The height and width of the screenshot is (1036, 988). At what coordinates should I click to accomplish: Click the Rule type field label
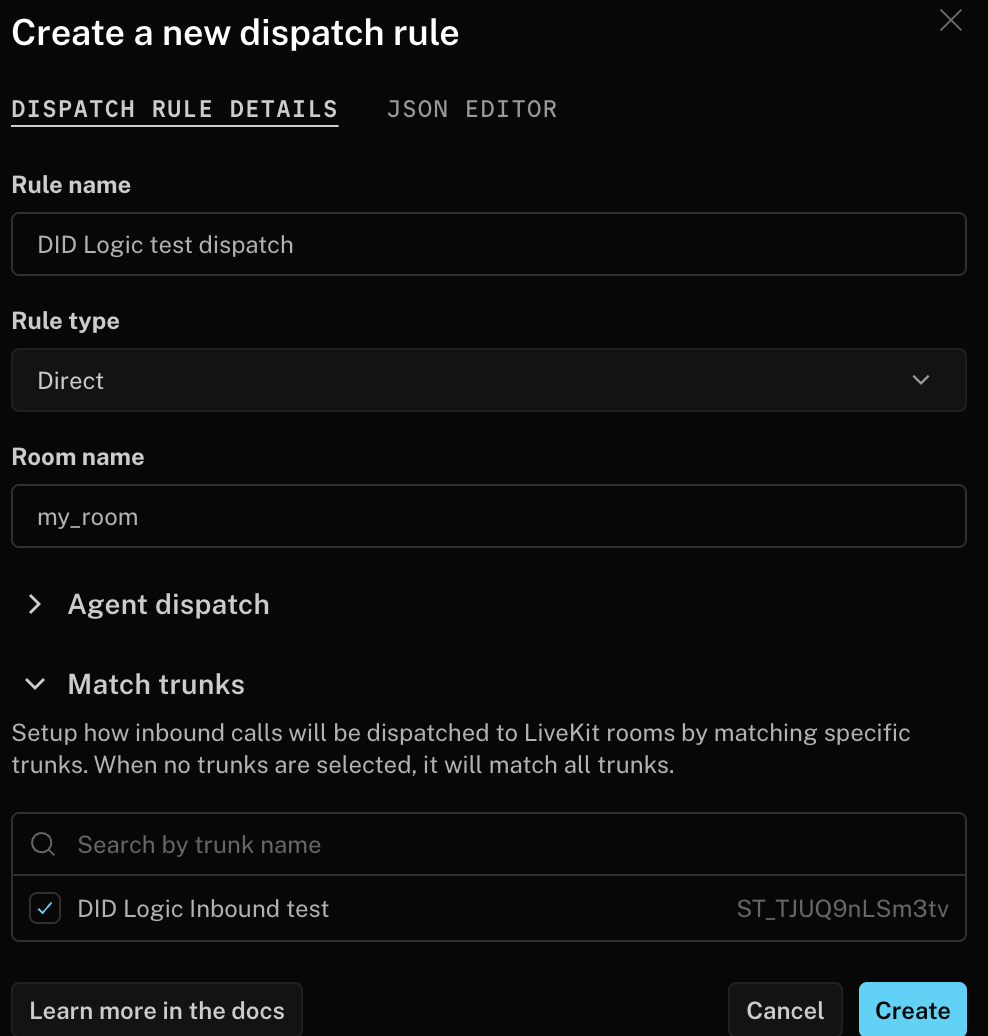coord(65,321)
